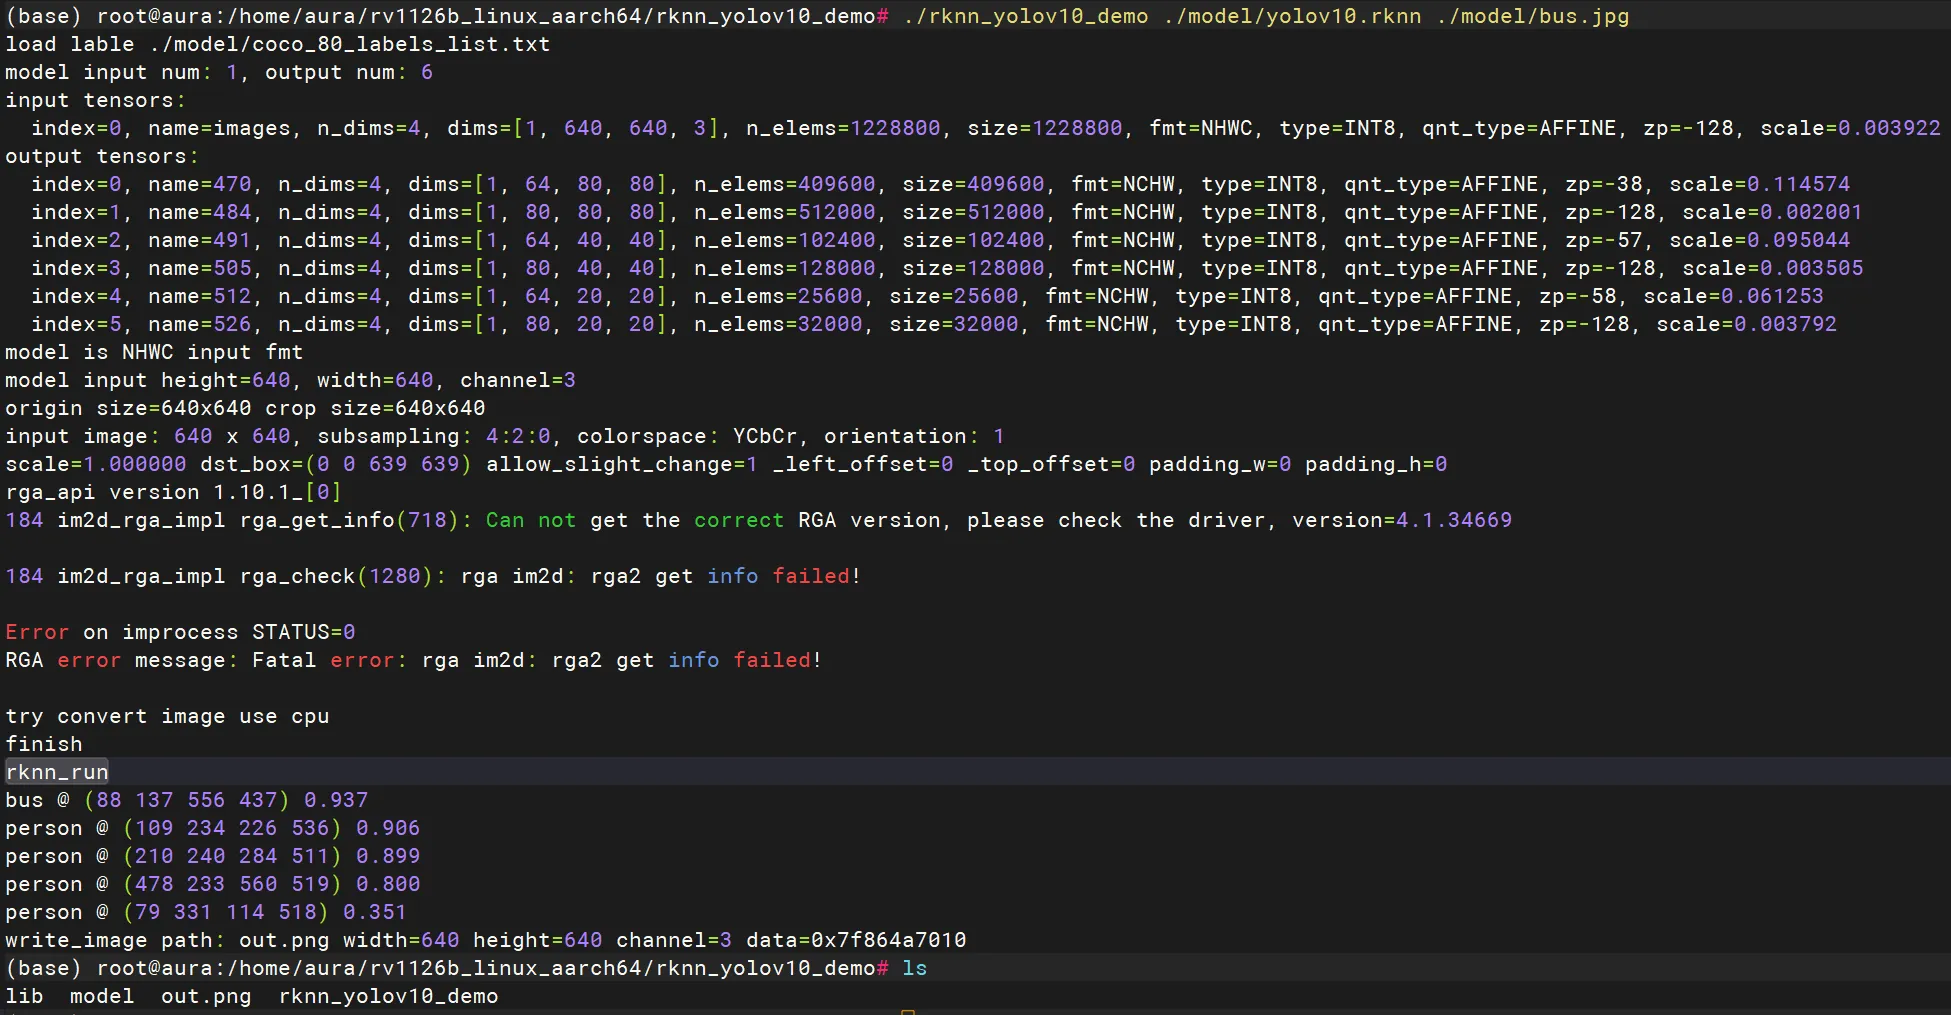Click the highlighted 'rknn_run' text

[57, 772]
